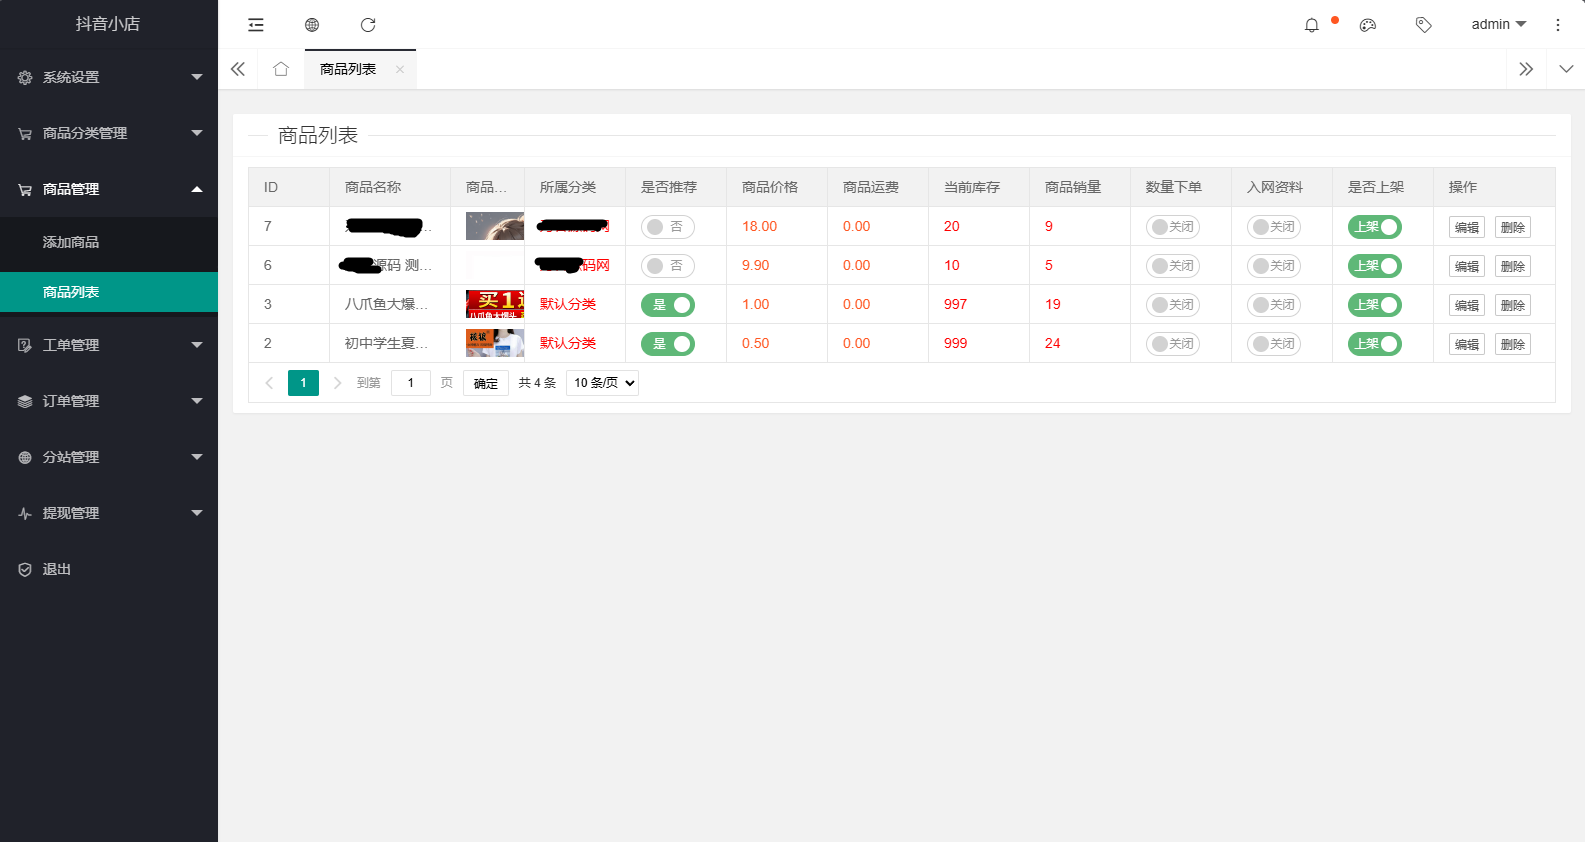Turn off 是否推荐 for product ID 2
This screenshot has width=1585, height=842.
coord(668,344)
